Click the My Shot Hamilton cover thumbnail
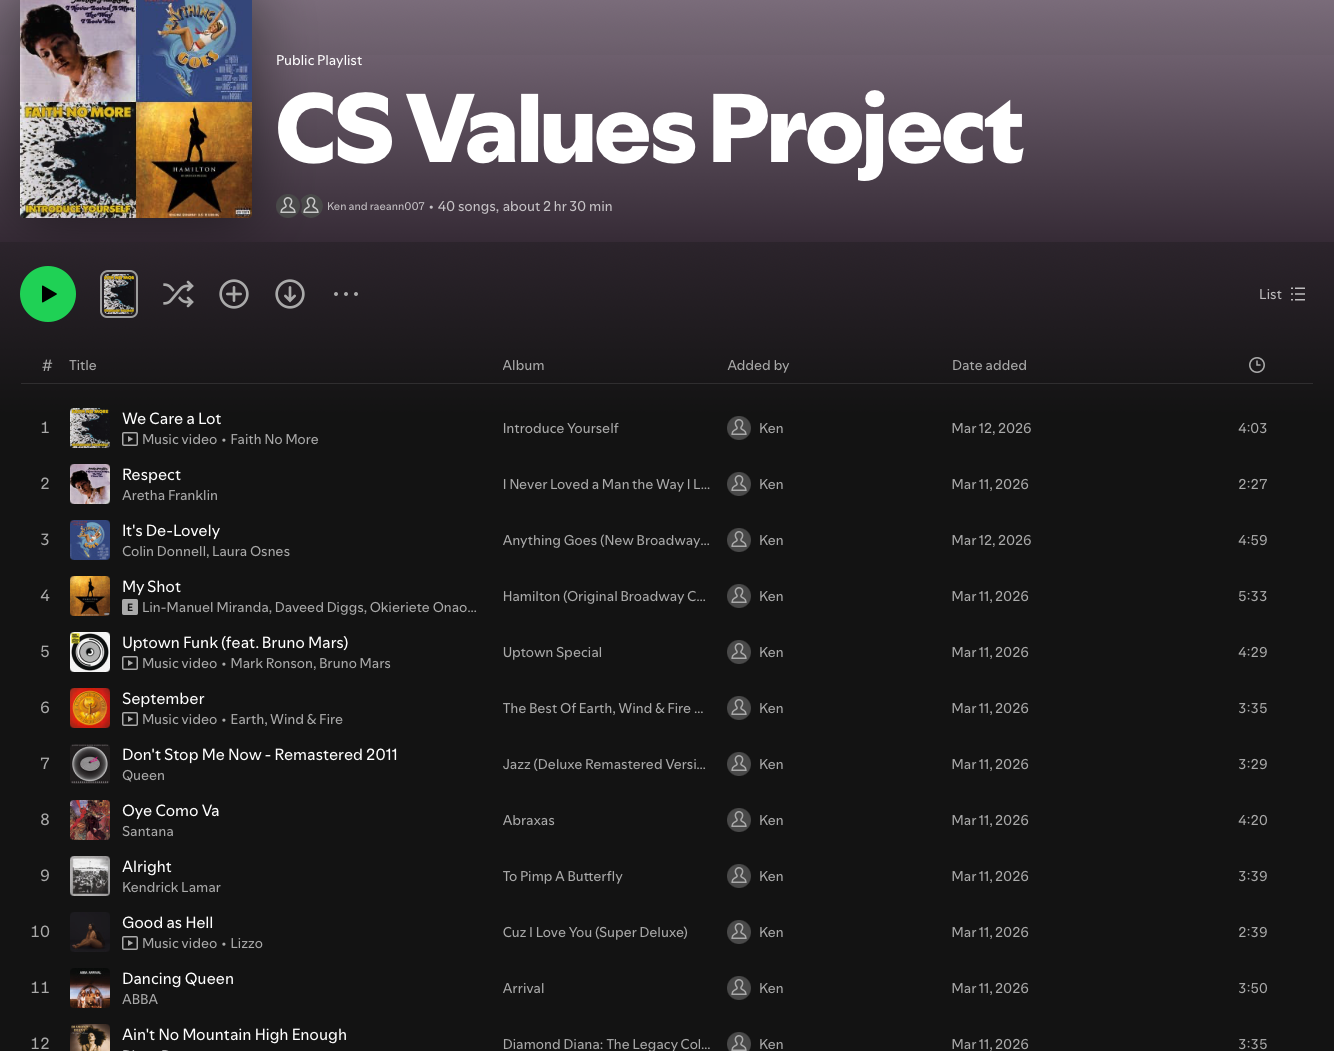Viewport: 1334px width, 1051px height. coord(90,596)
